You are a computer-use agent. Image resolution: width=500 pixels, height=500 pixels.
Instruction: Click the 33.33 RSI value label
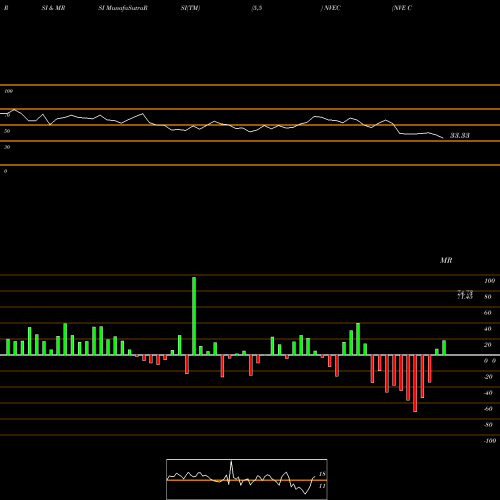tap(460, 135)
